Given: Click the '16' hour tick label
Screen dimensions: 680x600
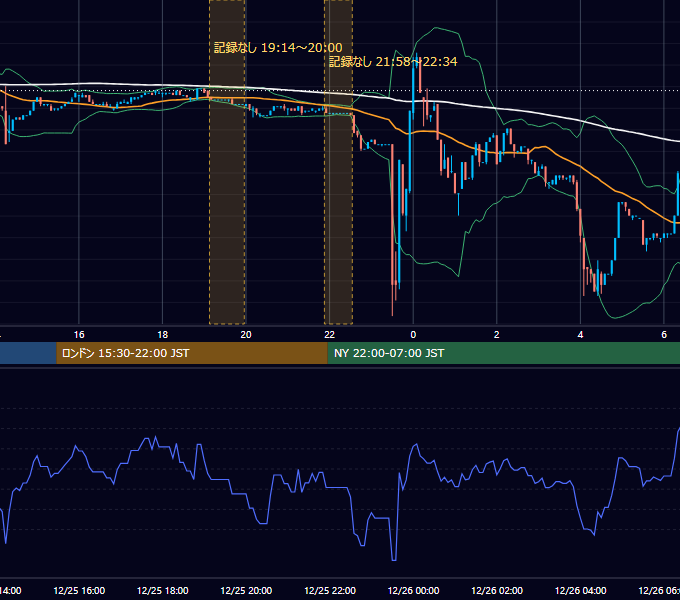Looking at the screenshot, I should (x=79, y=335).
